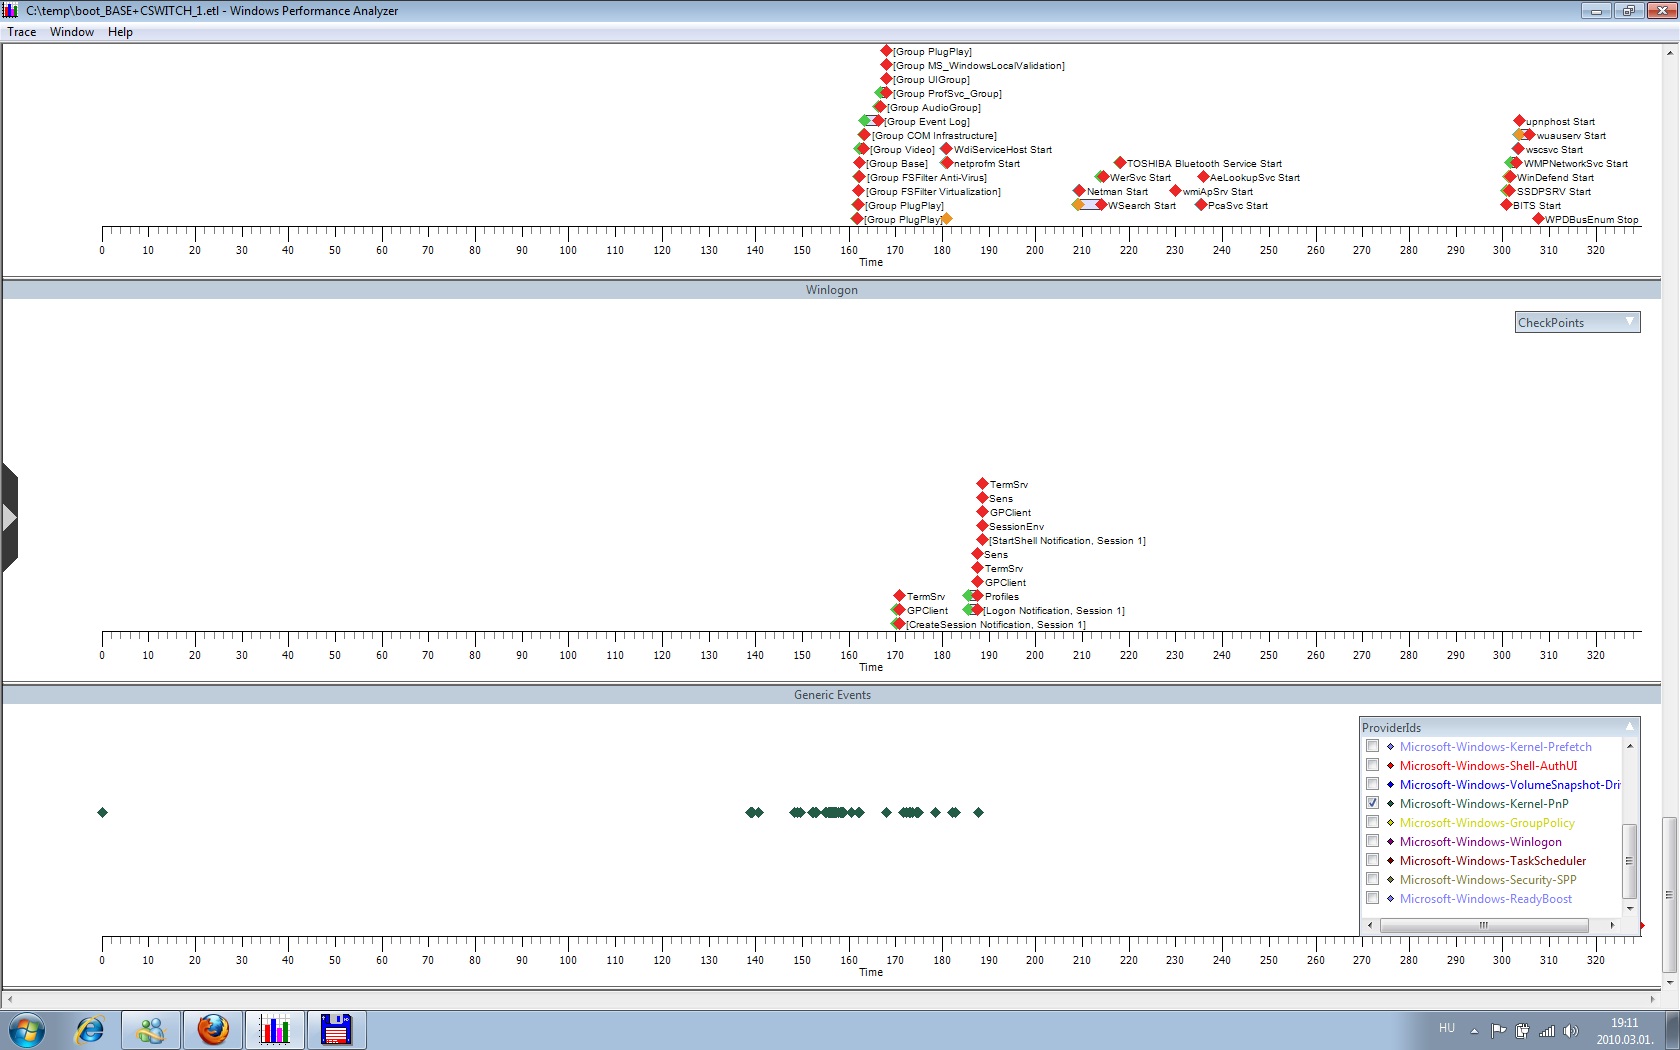The width and height of the screenshot is (1680, 1050).
Task: Enable Microsoft-Windows-VolumeSnapshot-Driver checkbox
Action: click(x=1372, y=784)
